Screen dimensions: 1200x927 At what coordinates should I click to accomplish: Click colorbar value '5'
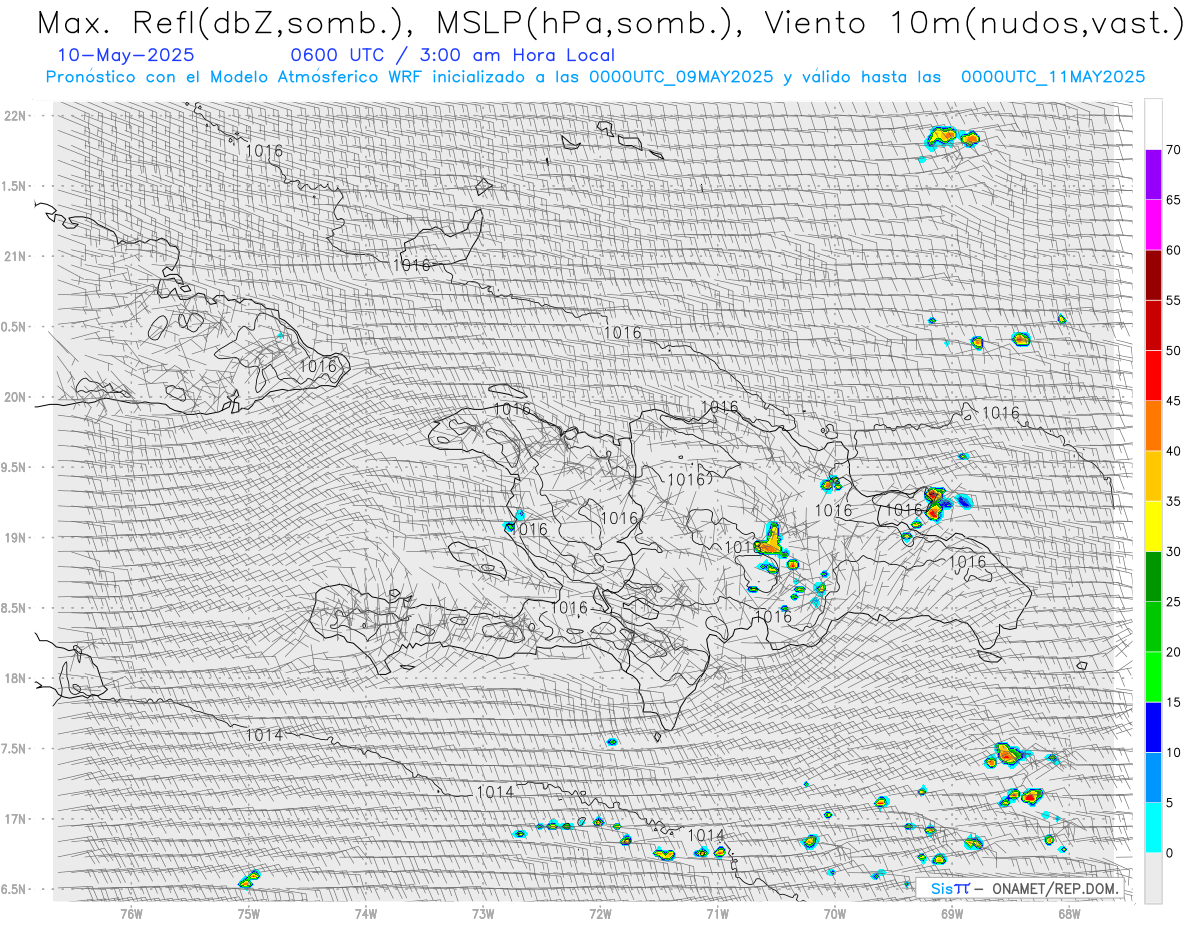pyautogui.click(x=1169, y=802)
